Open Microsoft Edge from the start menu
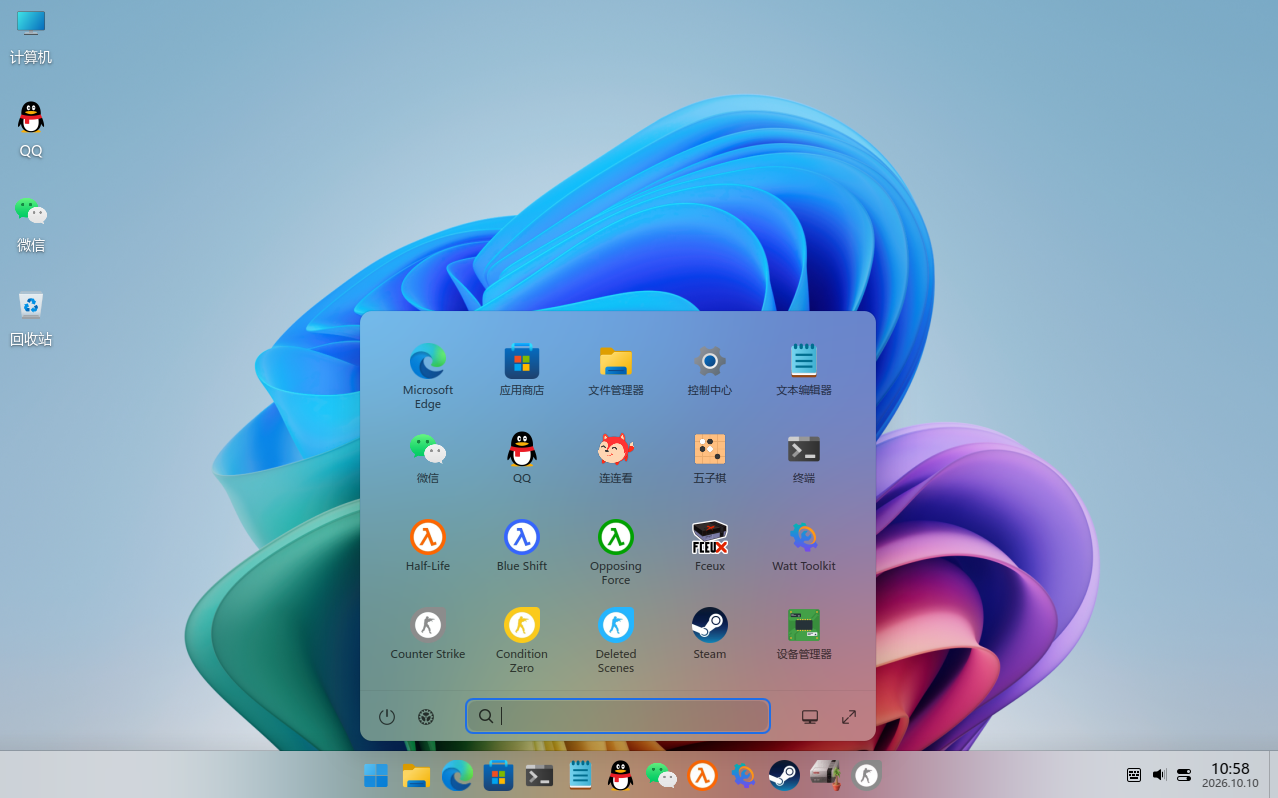1278x798 pixels. tap(428, 375)
